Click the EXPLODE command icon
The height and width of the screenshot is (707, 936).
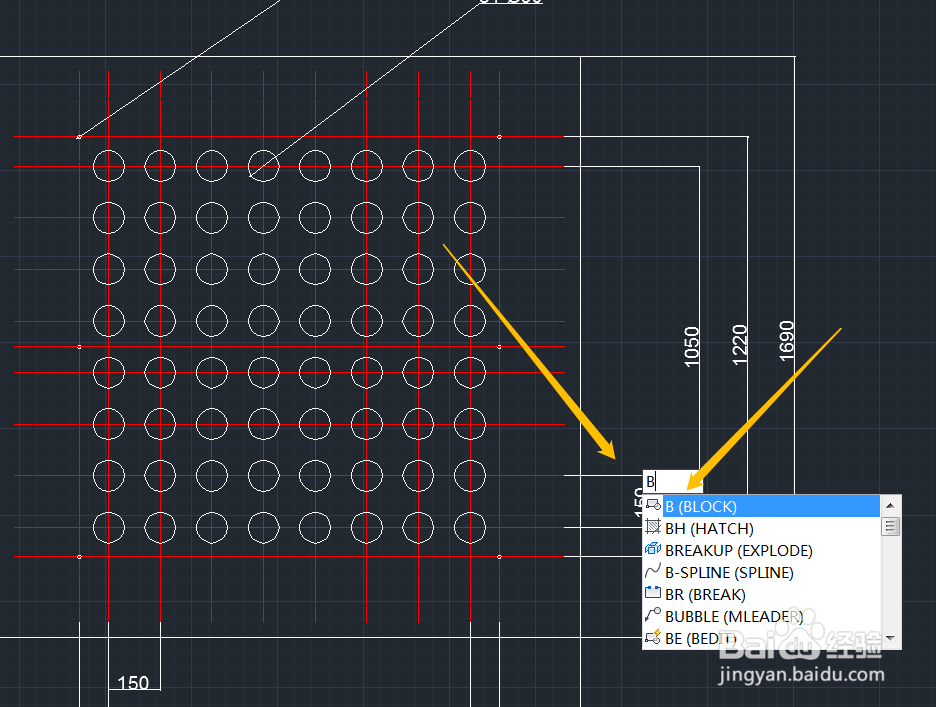[x=653, y=549]
